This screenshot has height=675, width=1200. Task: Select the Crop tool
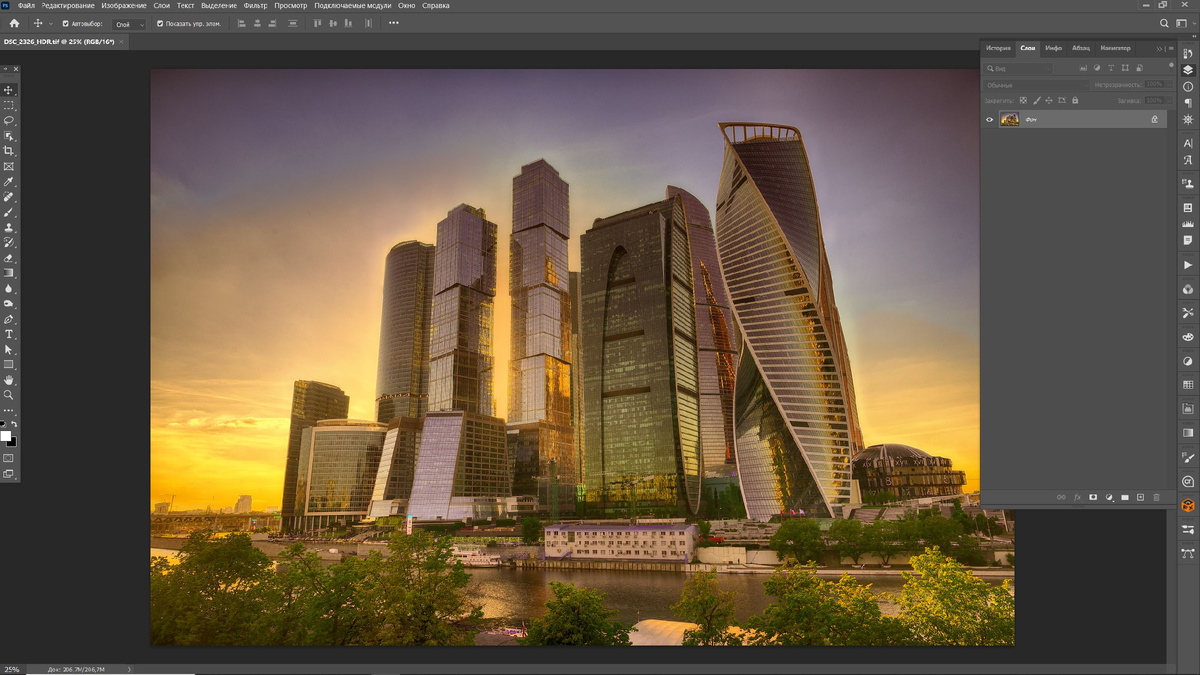coord(10,150)
